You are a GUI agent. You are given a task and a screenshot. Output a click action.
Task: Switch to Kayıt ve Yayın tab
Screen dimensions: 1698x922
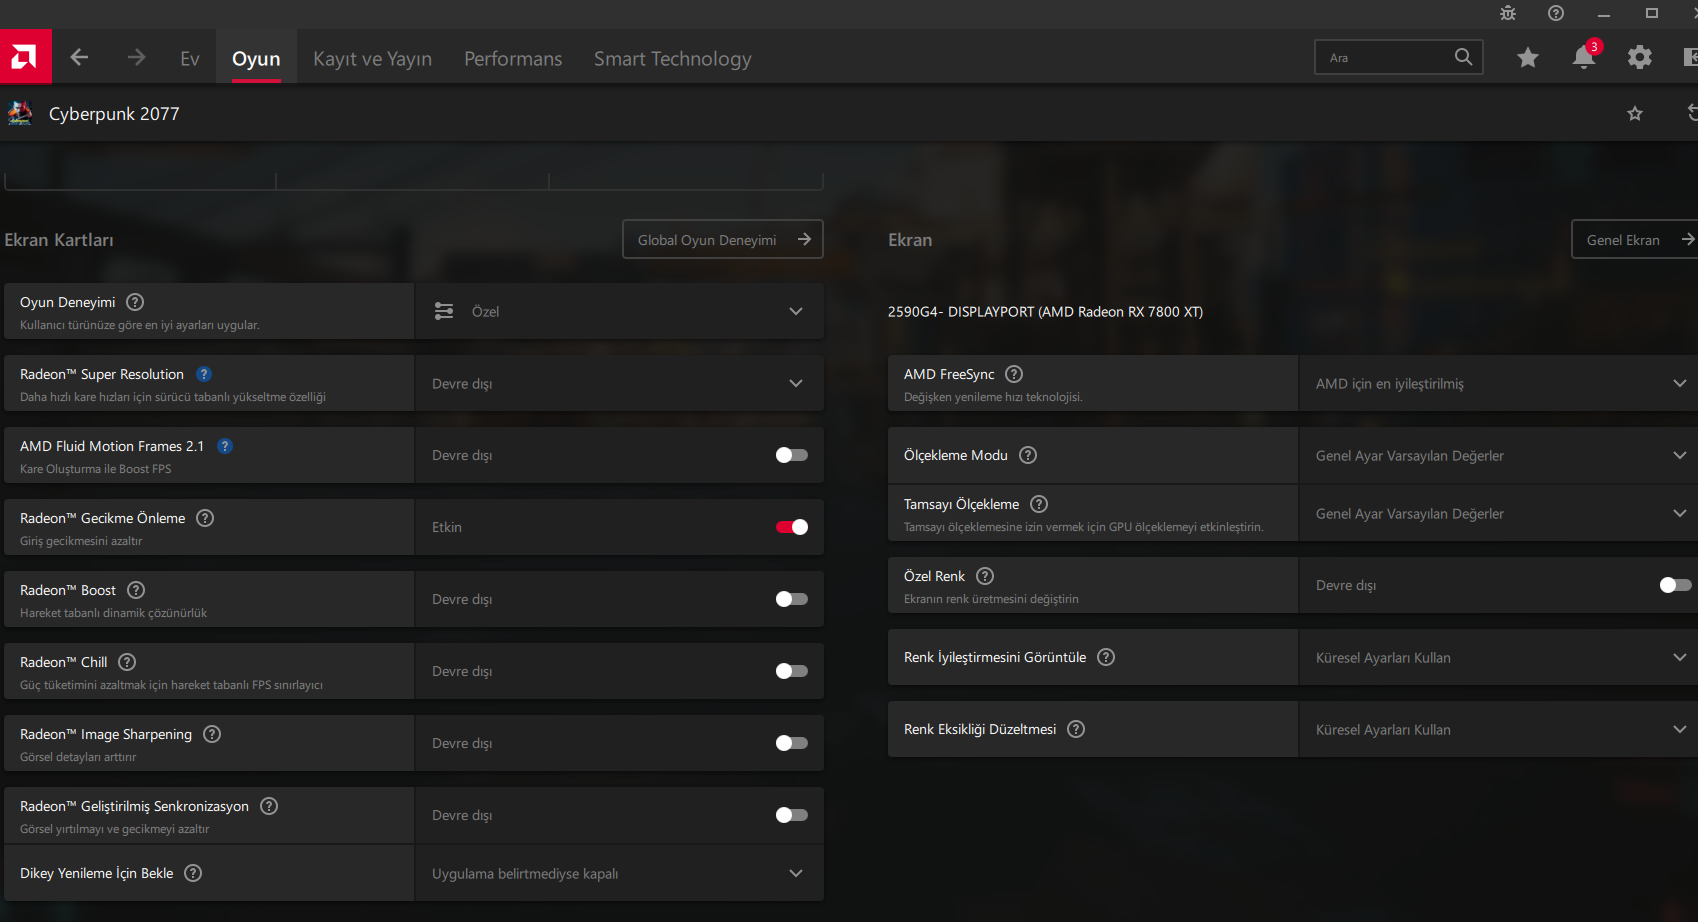click(x=372, y=59)
